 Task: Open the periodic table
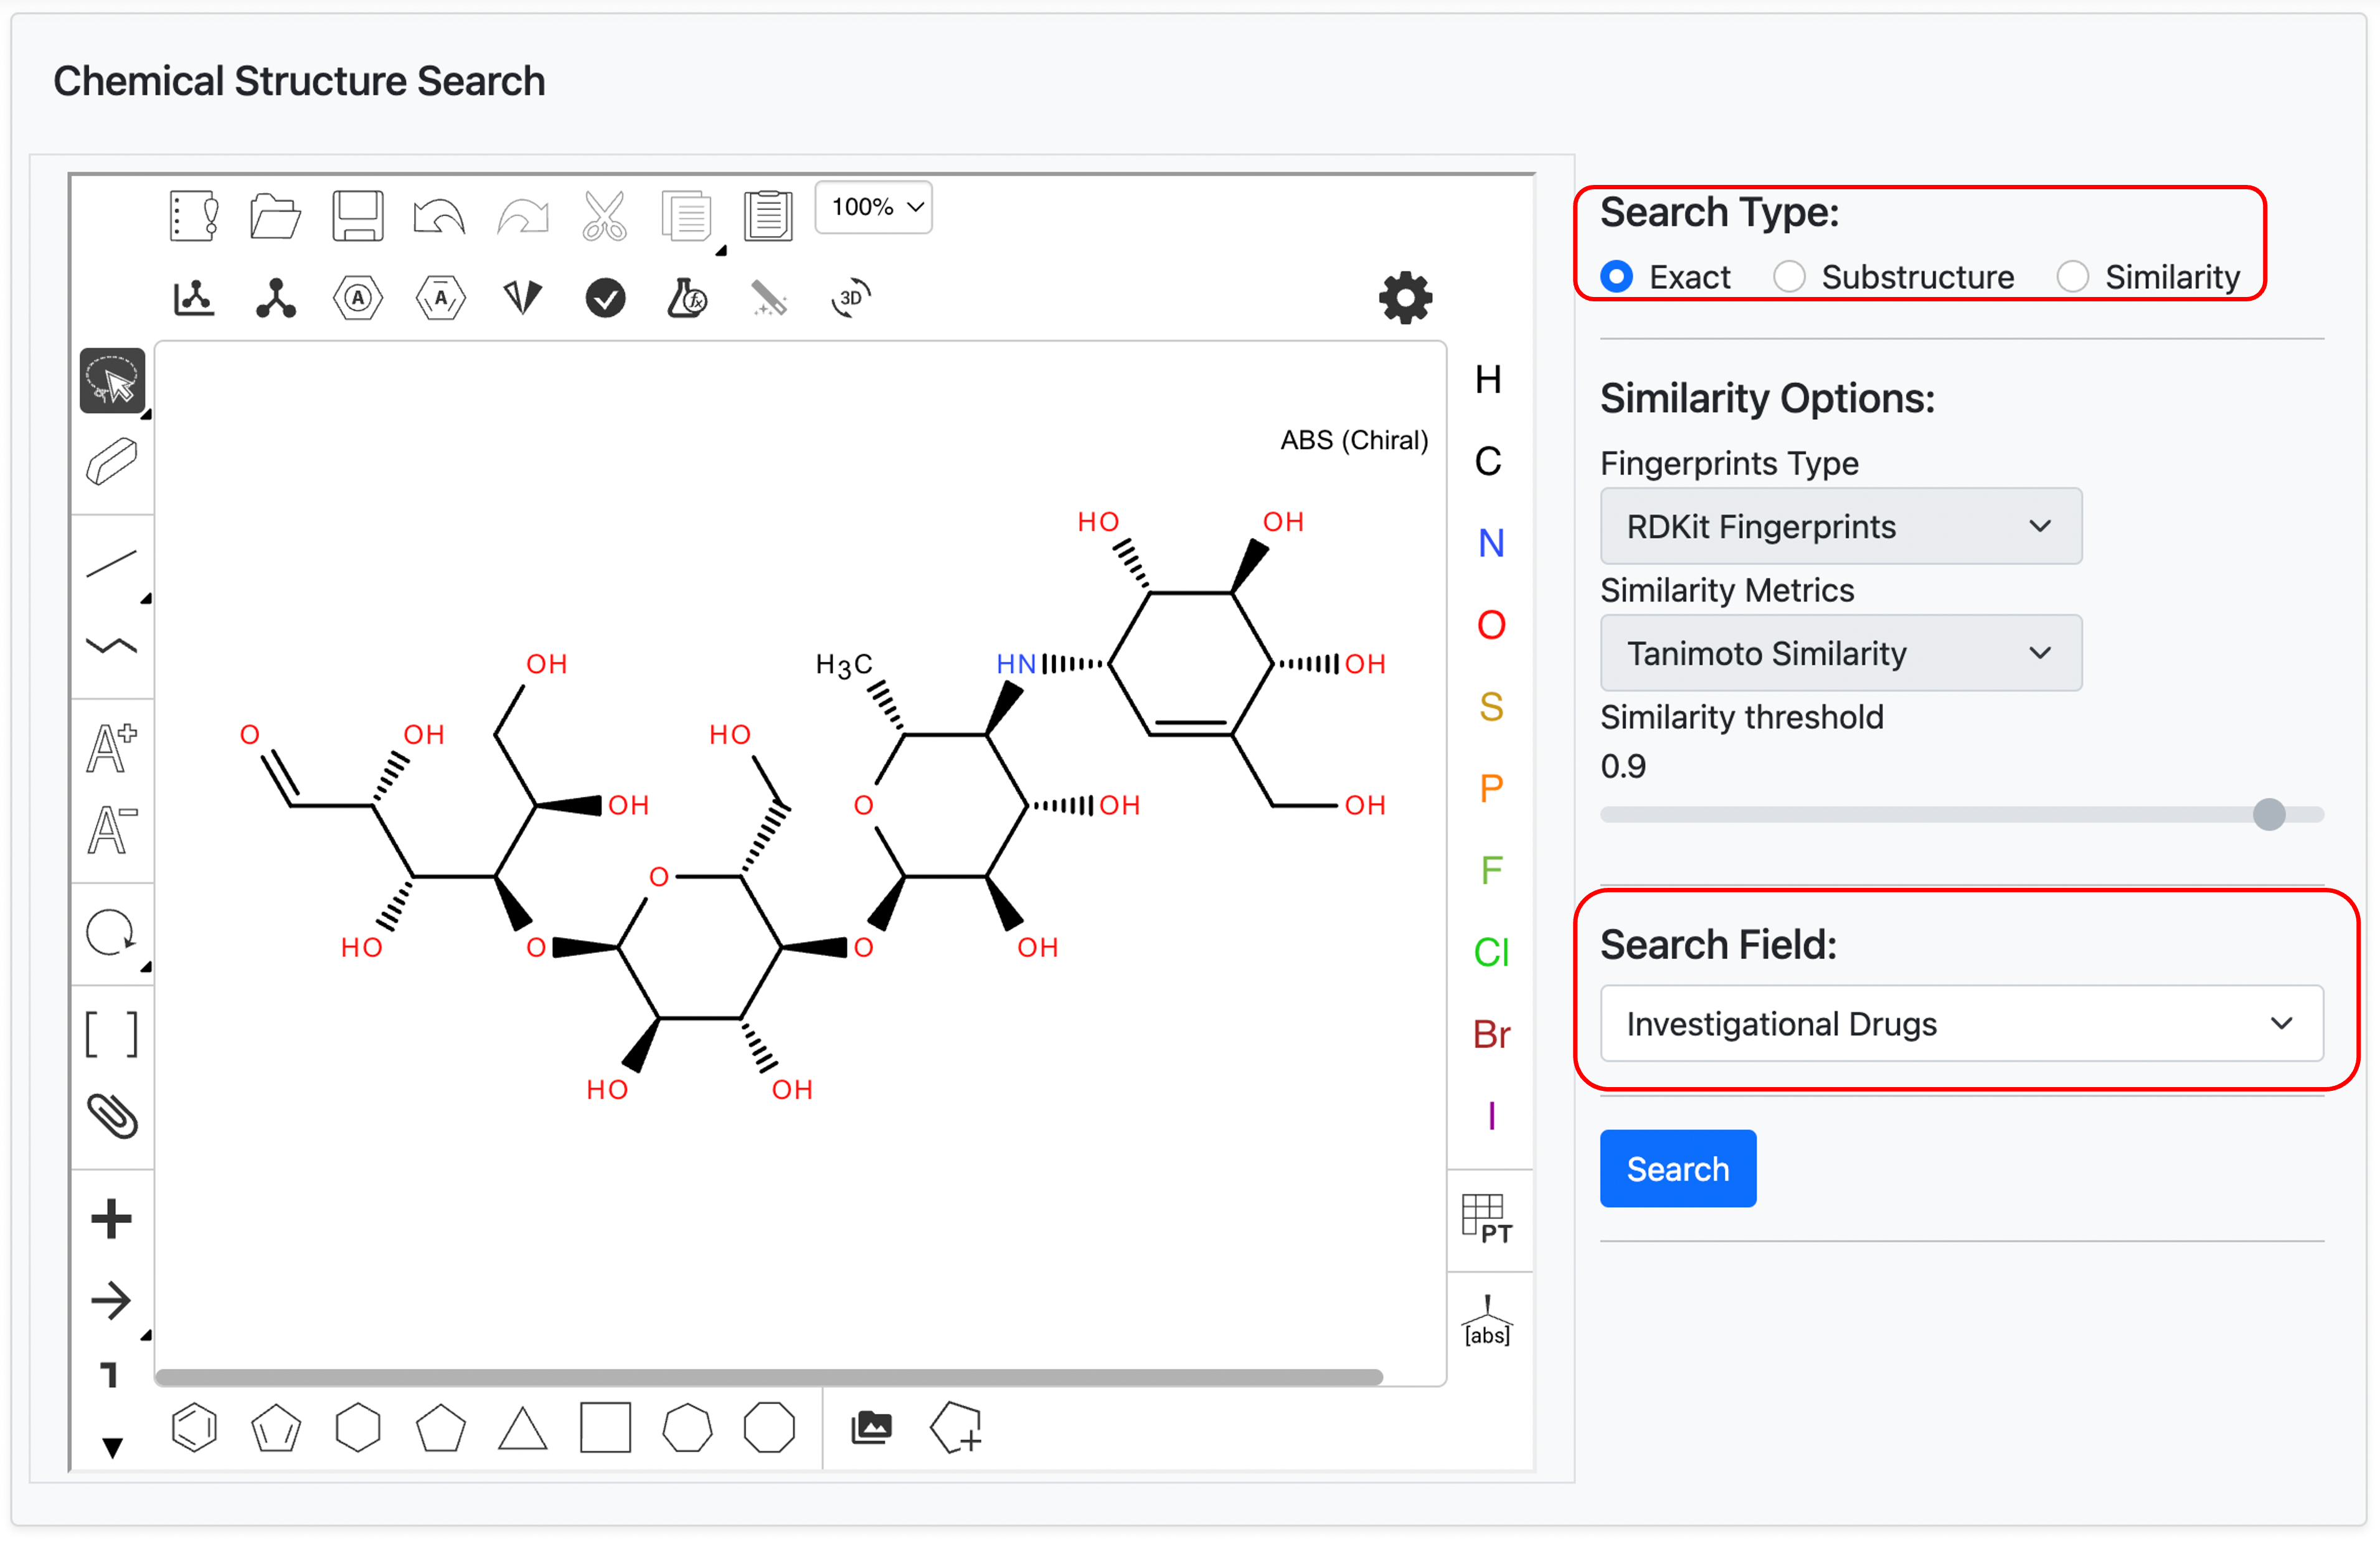1488,1219
